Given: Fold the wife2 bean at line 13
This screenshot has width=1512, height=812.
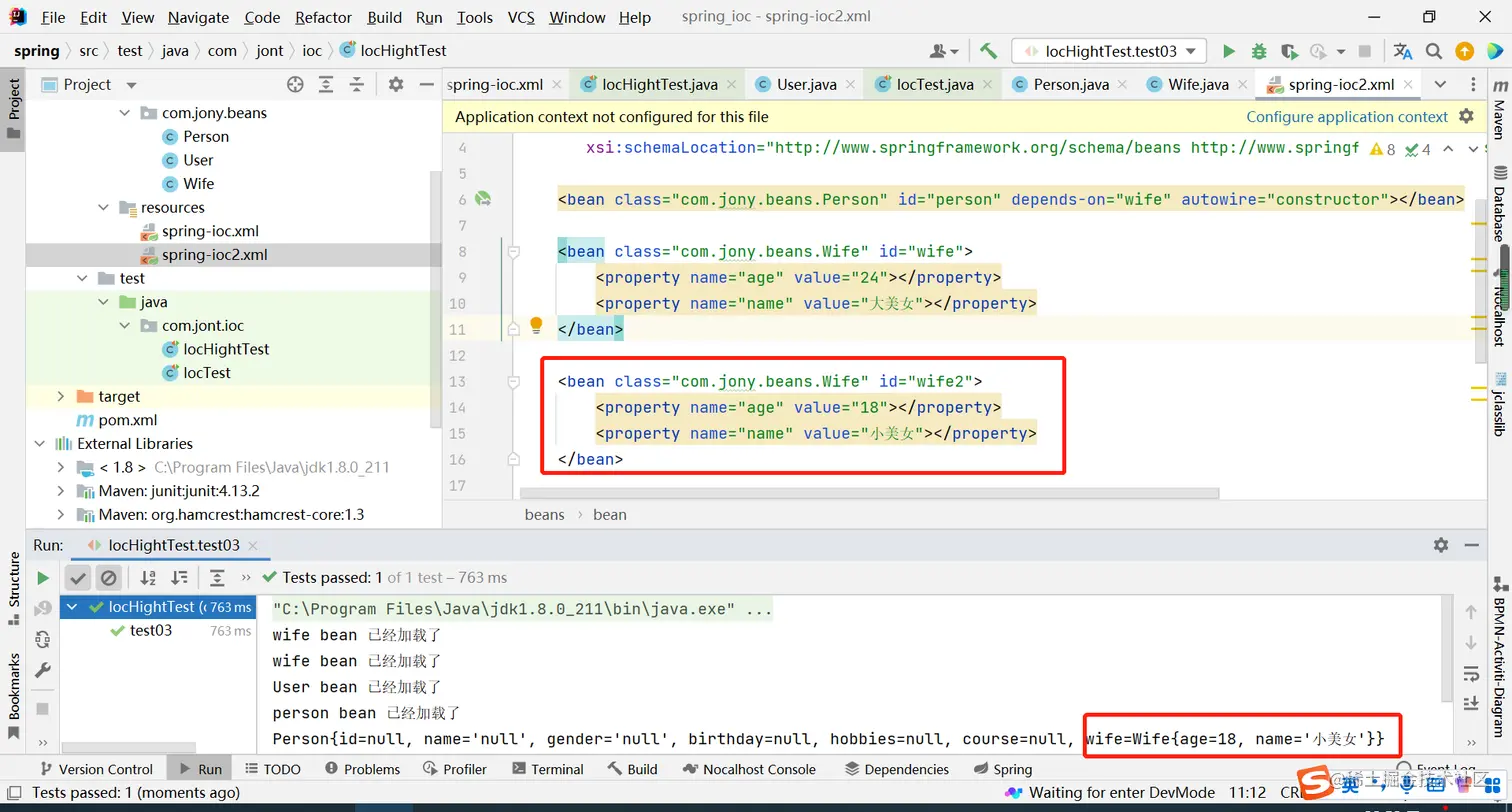Looking at the screenshot, I should pyautogui.click(x=514, y=381).
